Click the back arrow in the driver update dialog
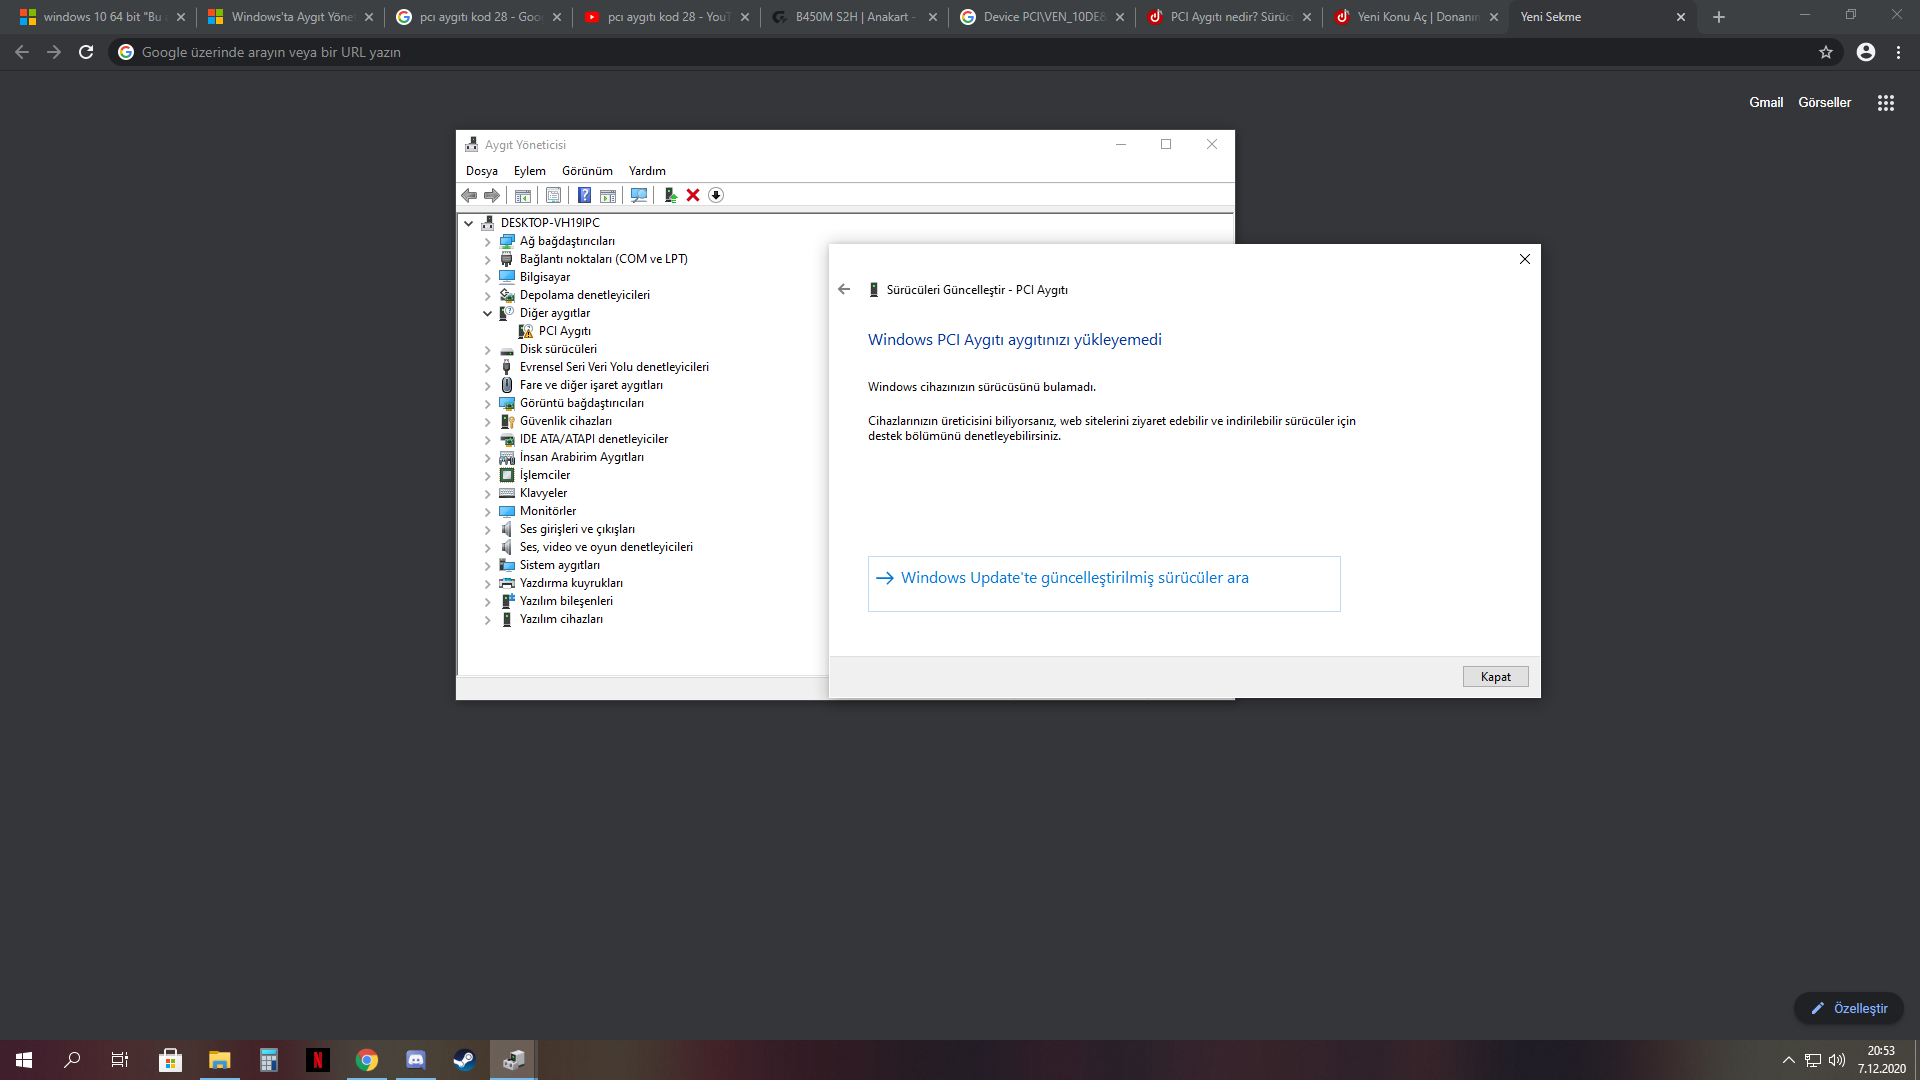The image size is (1920, 1080). [x=844, y=289]
